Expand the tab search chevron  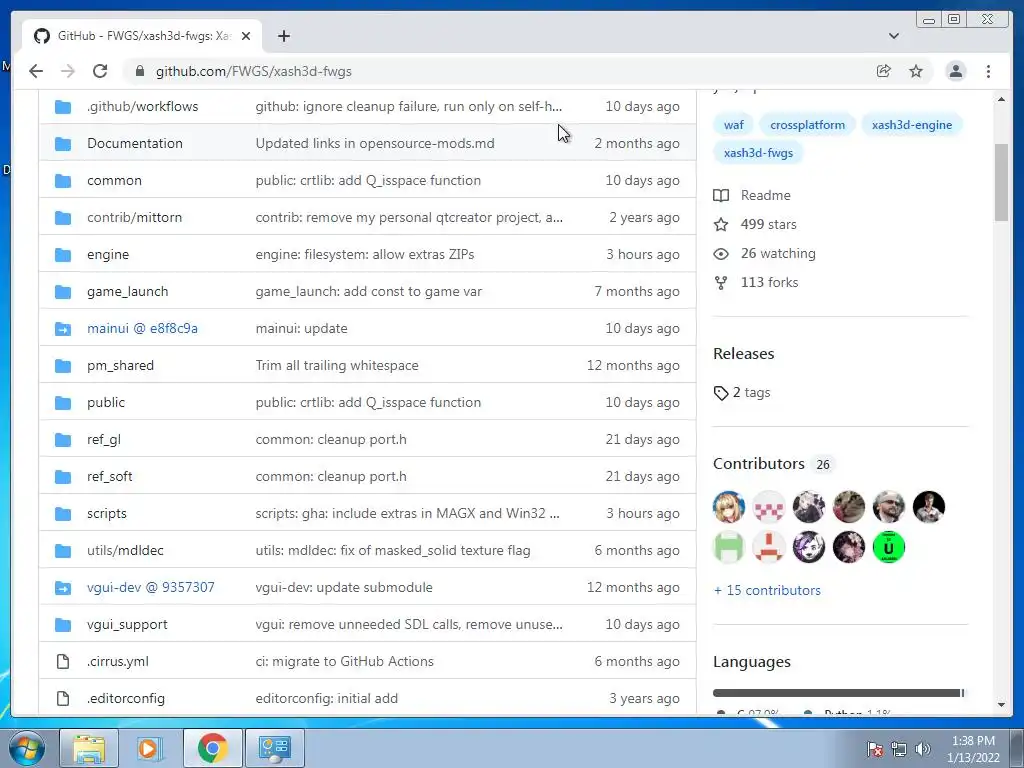click(x=894, y=36)
